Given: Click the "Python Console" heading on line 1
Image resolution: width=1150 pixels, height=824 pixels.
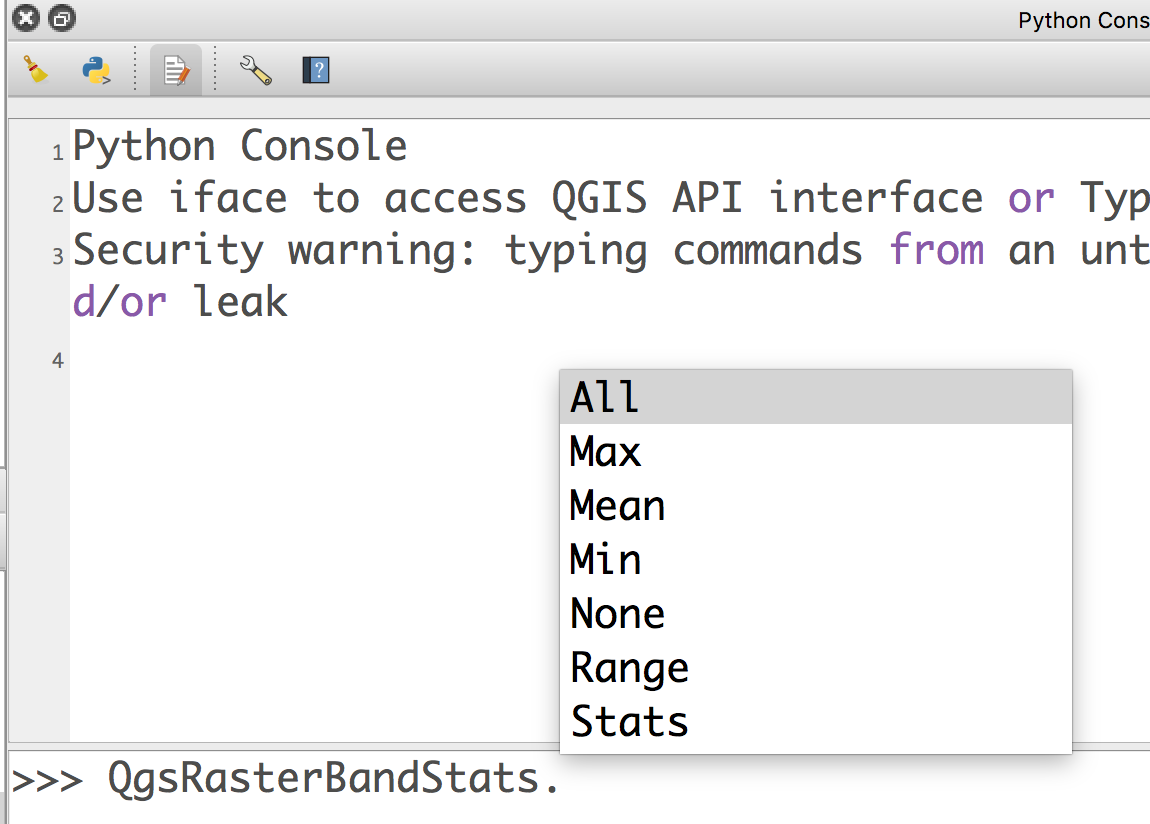Looking at the screenshot, I should [x=239, y=145].
